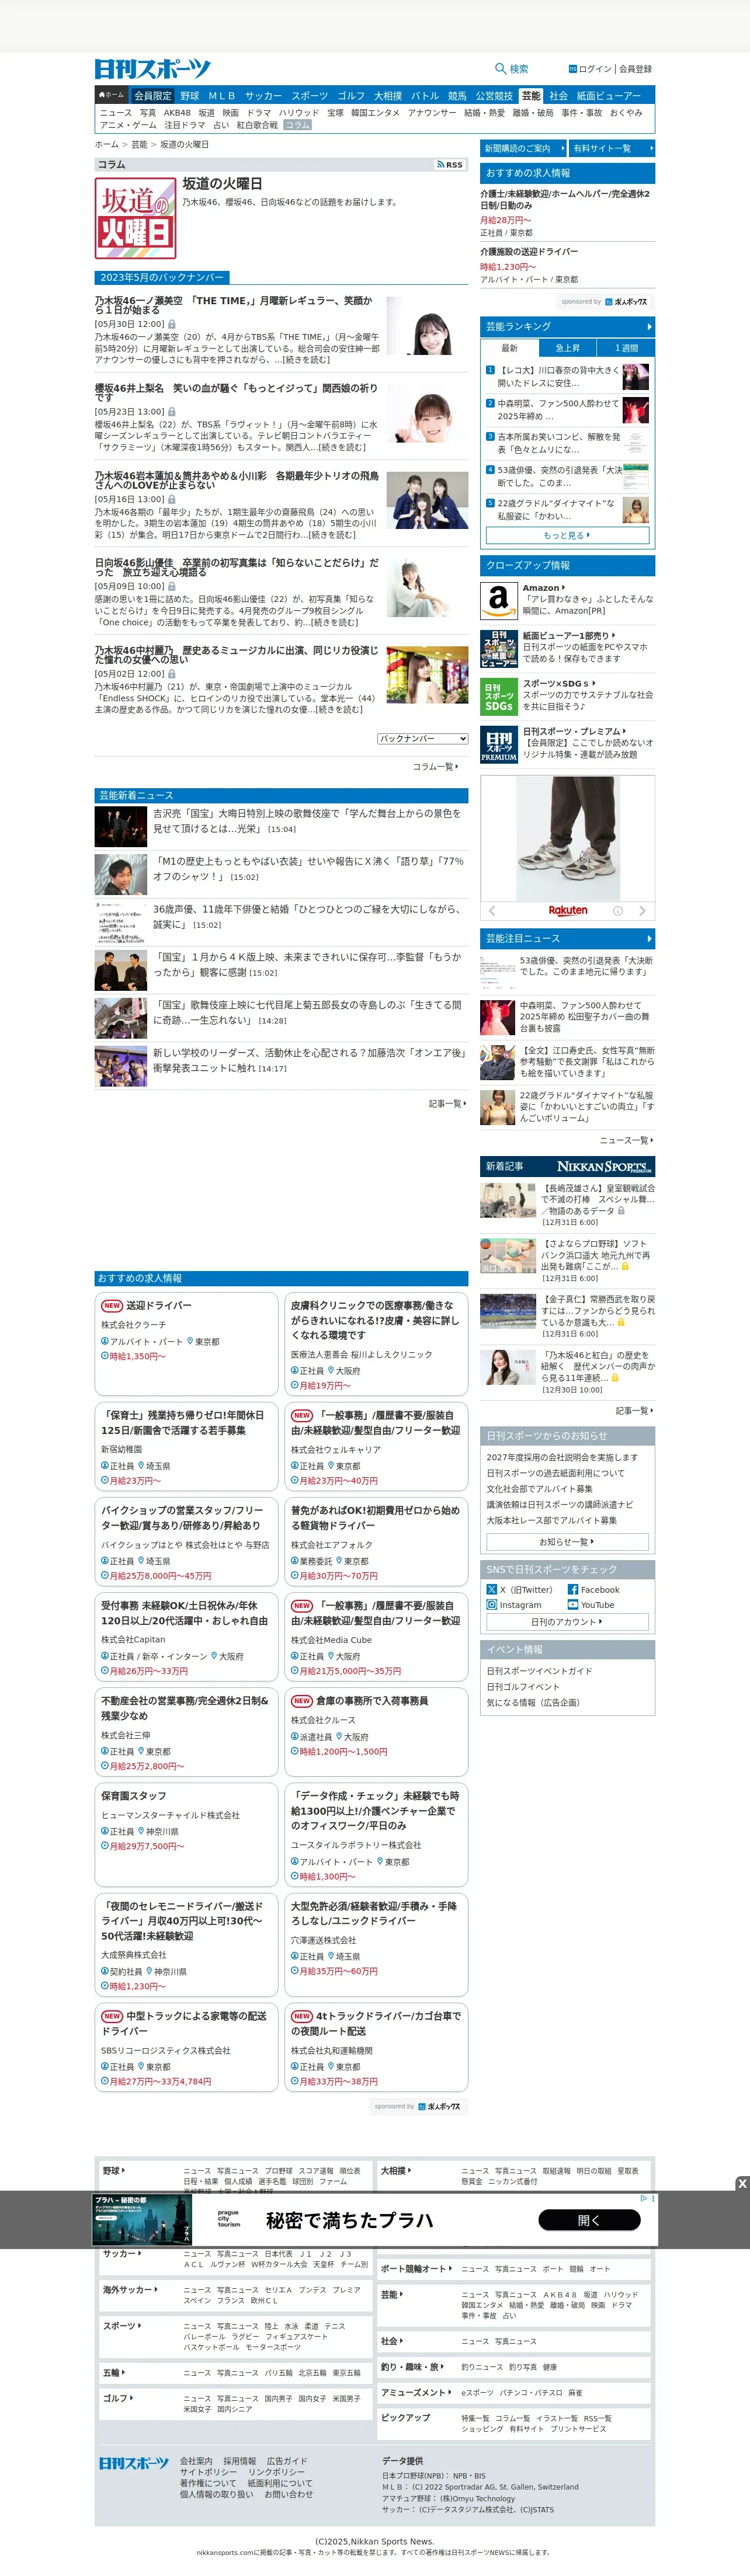Show previous Rakuten ad with left arrow
The image size is (750, 2576).
click(492, 911)
